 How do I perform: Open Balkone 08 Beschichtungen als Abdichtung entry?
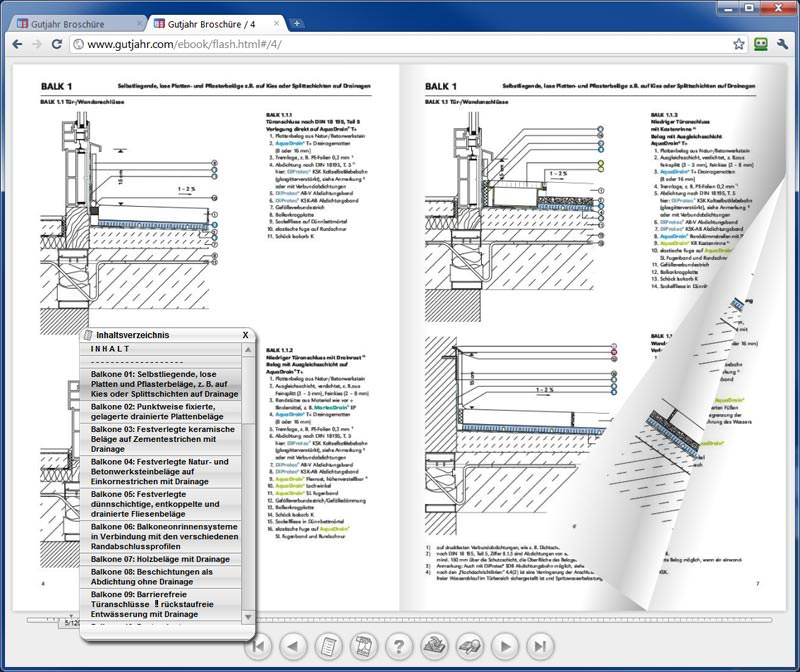160,577
